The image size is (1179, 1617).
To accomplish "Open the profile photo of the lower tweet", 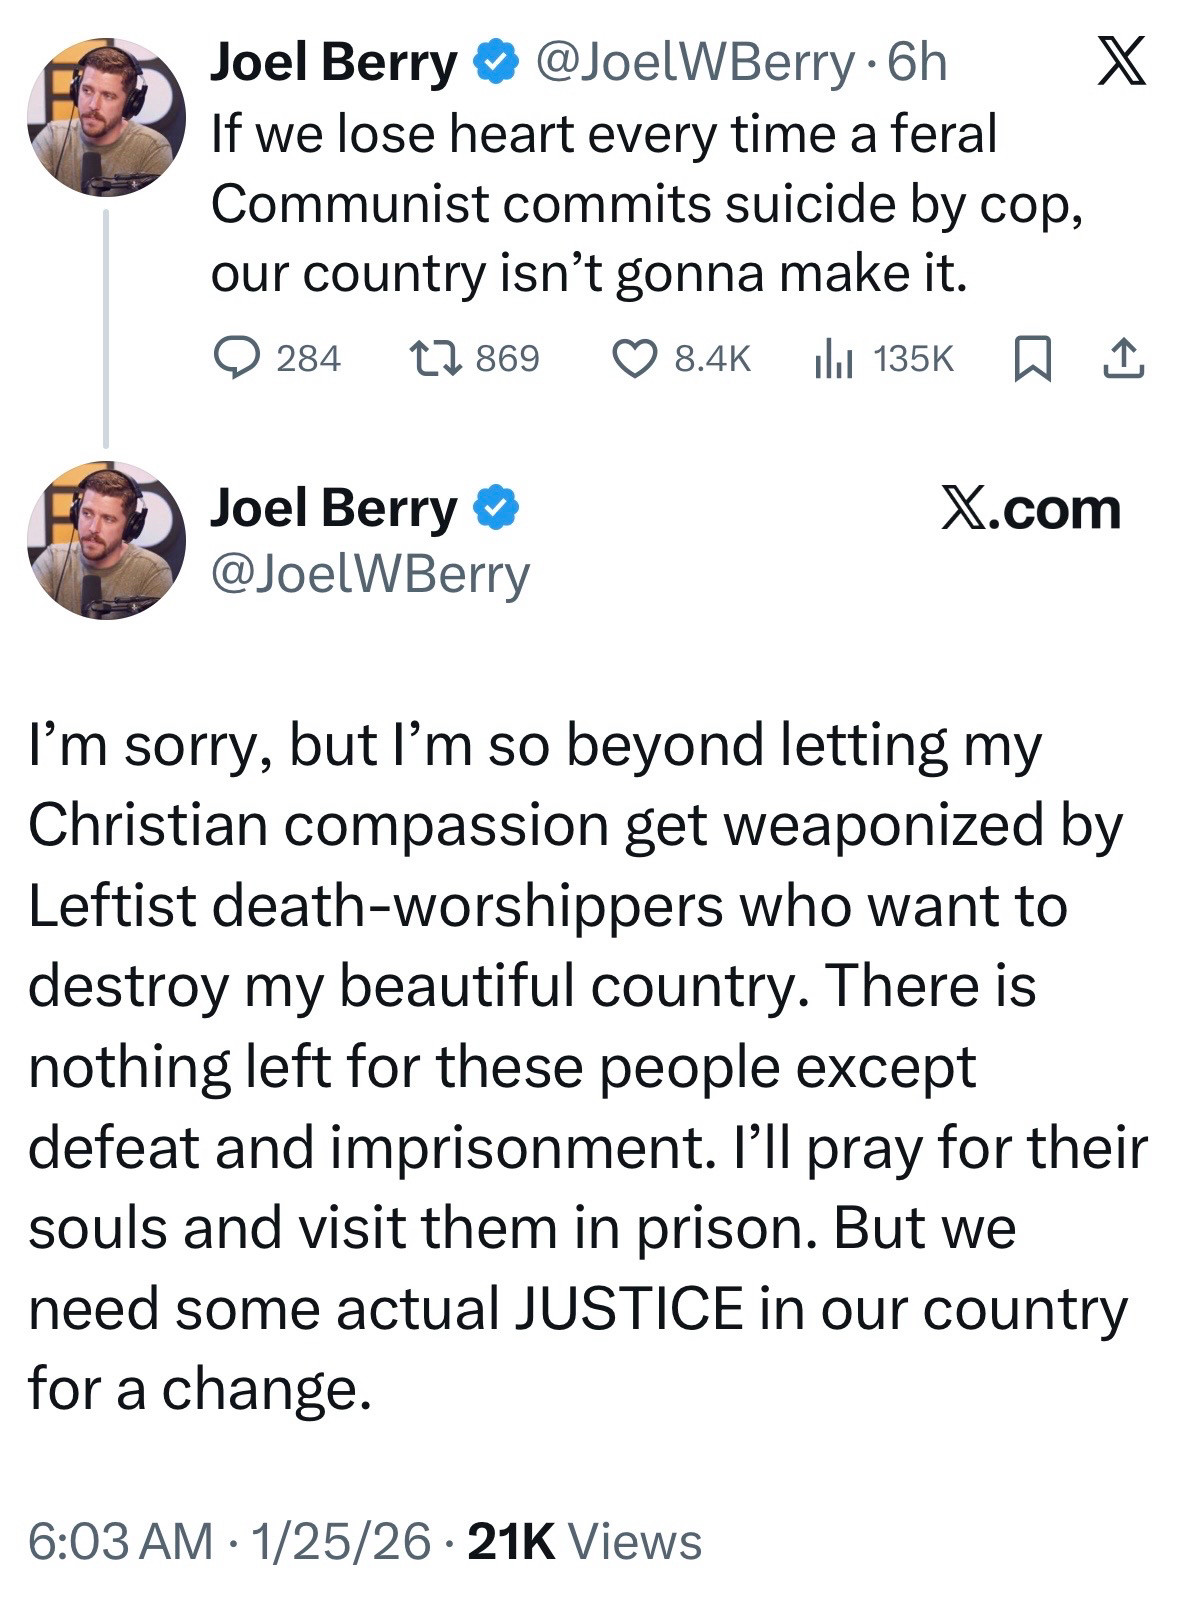I will (105, 540).
